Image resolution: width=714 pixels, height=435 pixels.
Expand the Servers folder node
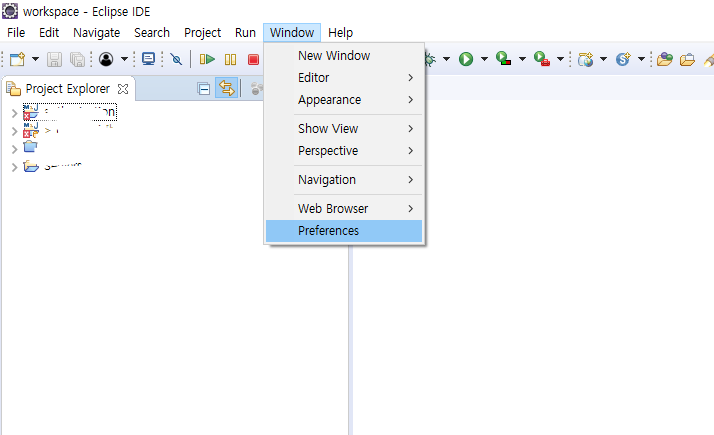pyautogui.click(x=14, y=167)
